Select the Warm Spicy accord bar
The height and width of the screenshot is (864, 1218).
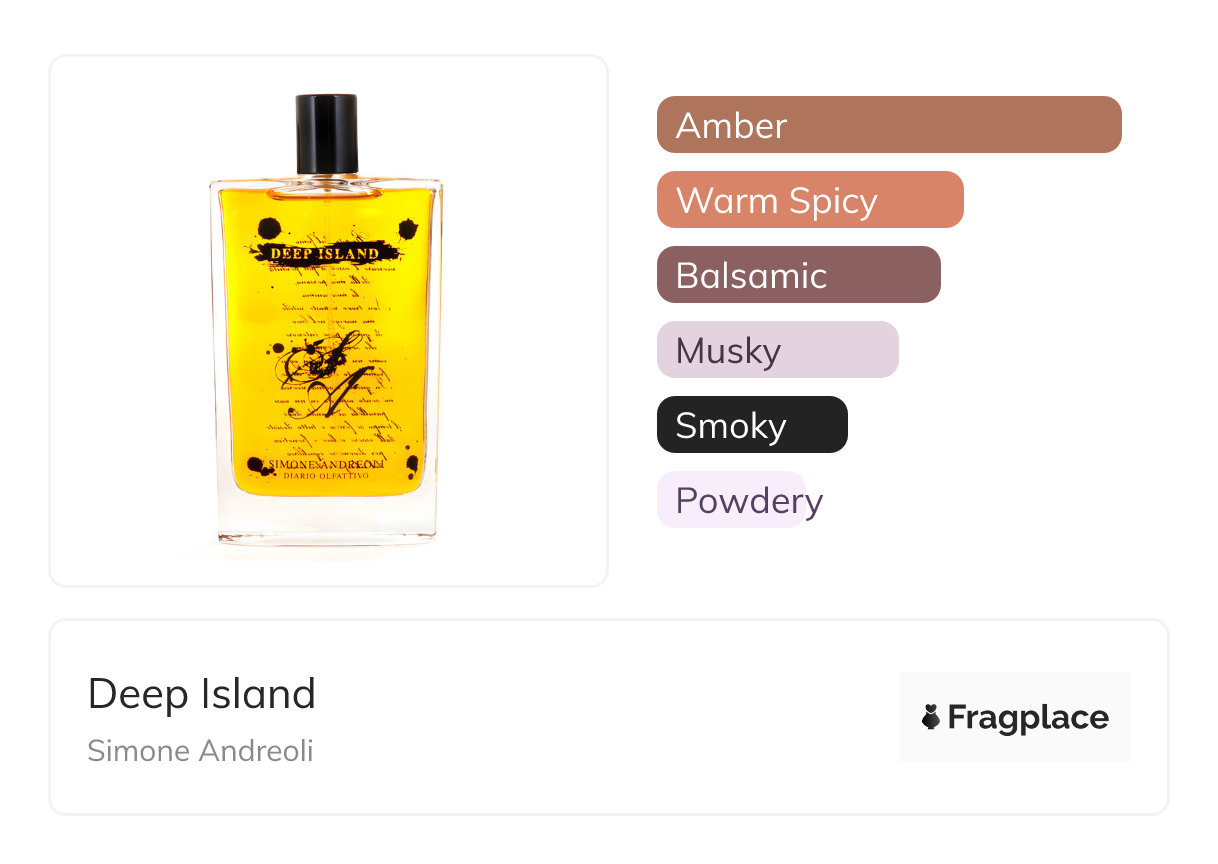click(810, 200)
